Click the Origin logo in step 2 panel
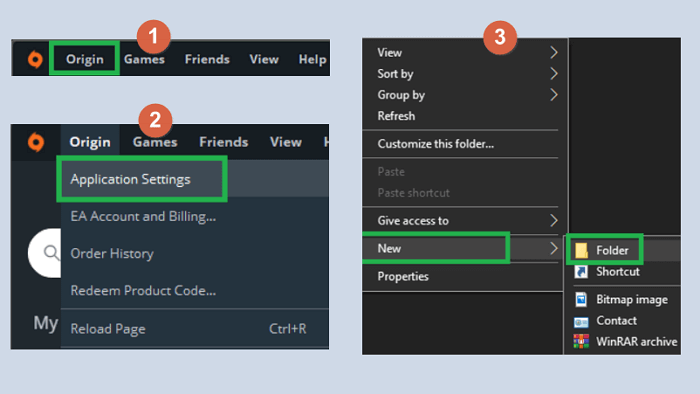This screenshot has width=700, height=394. (x=36, y=142)
